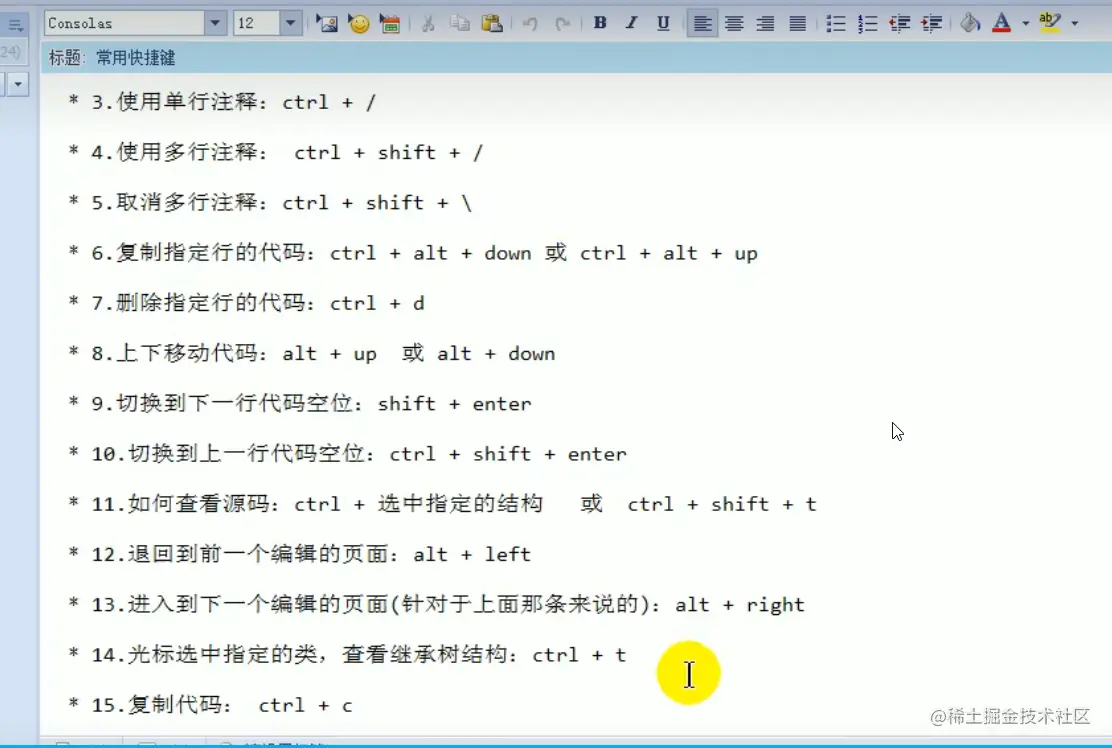This screenshot has height=748, width=1112.
Task: Toggle bulleted list
Action: coord(835,23)
